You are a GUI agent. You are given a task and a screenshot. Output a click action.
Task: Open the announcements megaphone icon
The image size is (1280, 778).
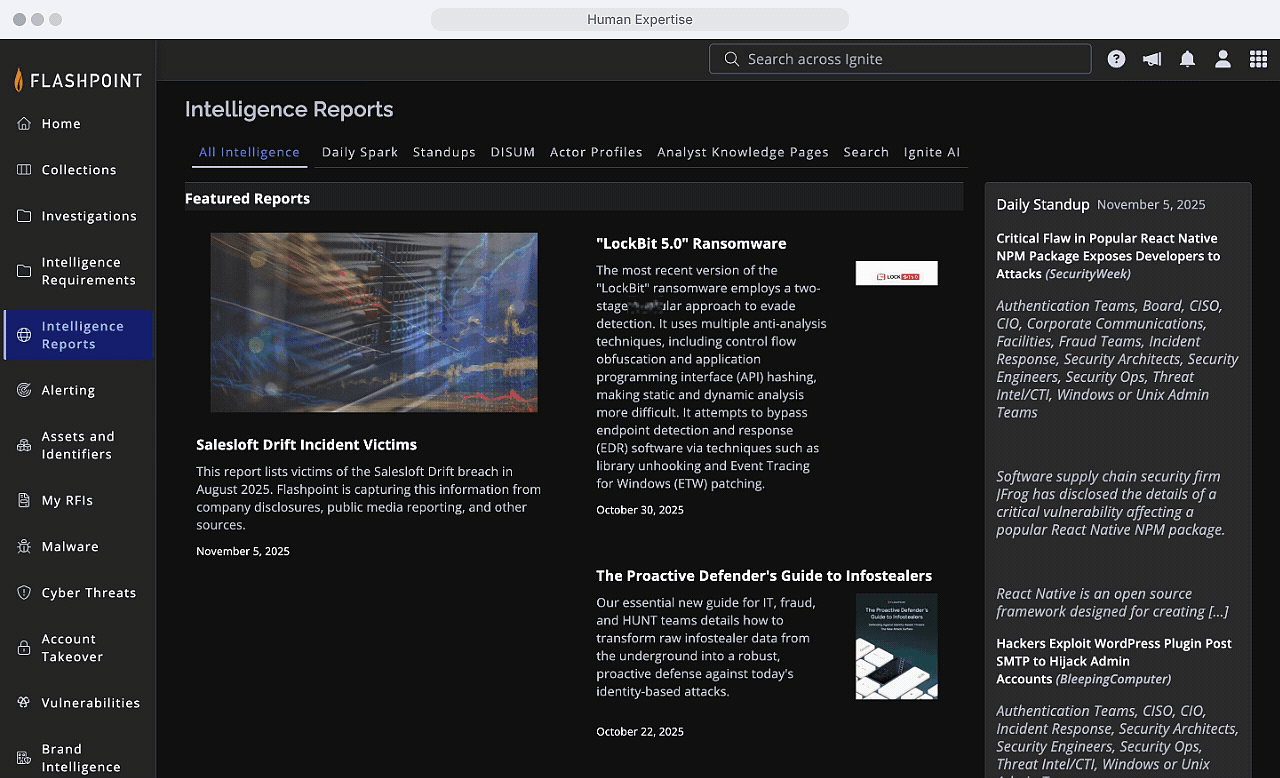pyautogui.click(x=1152, y=59)
